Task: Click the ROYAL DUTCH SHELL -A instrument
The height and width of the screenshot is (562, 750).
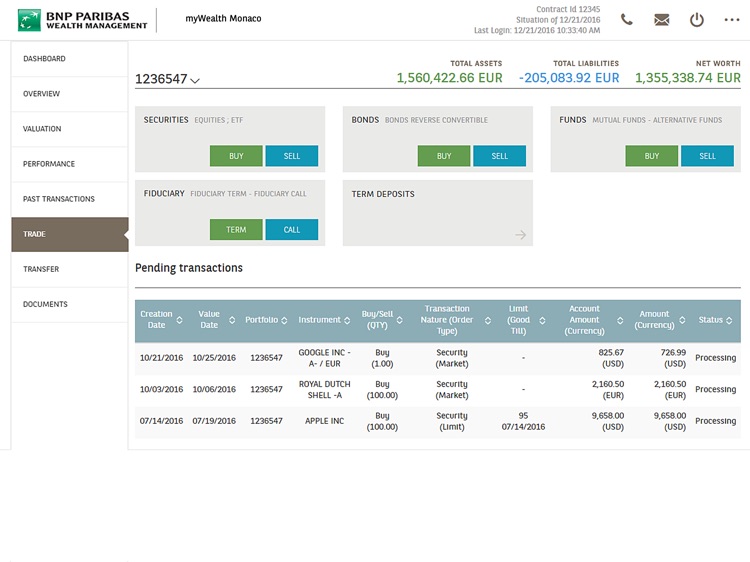Action: tap(324, 389)
